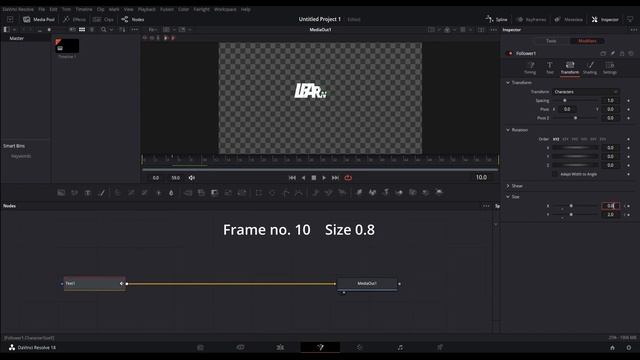Jump to the last frame
This screenshot has height=360, width=640.
point(335,178)
